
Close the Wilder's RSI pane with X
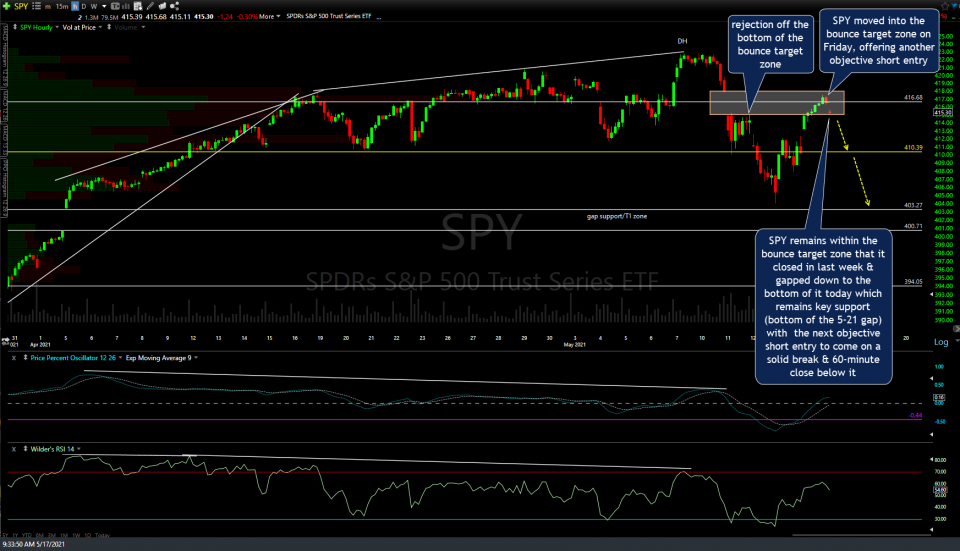tap(13, 449)
